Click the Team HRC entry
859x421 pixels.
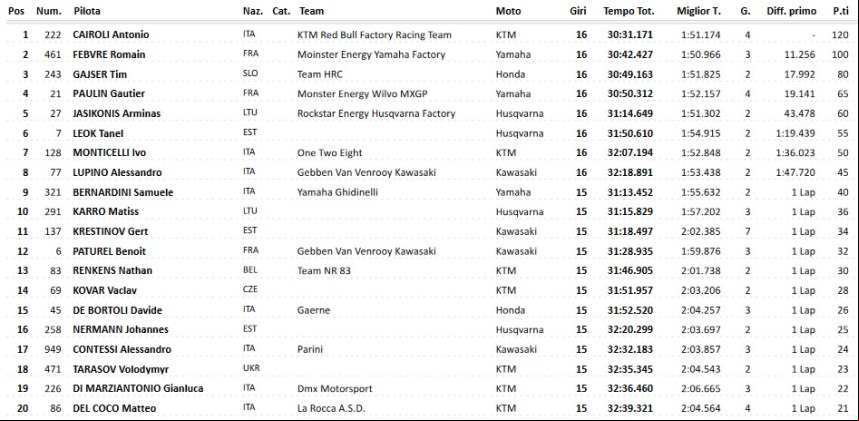pyautogui.click(x=319, y=74)
